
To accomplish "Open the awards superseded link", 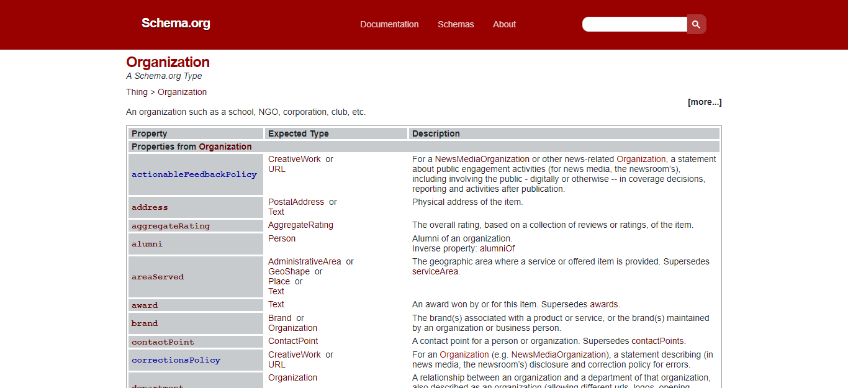I will [604, 304].
